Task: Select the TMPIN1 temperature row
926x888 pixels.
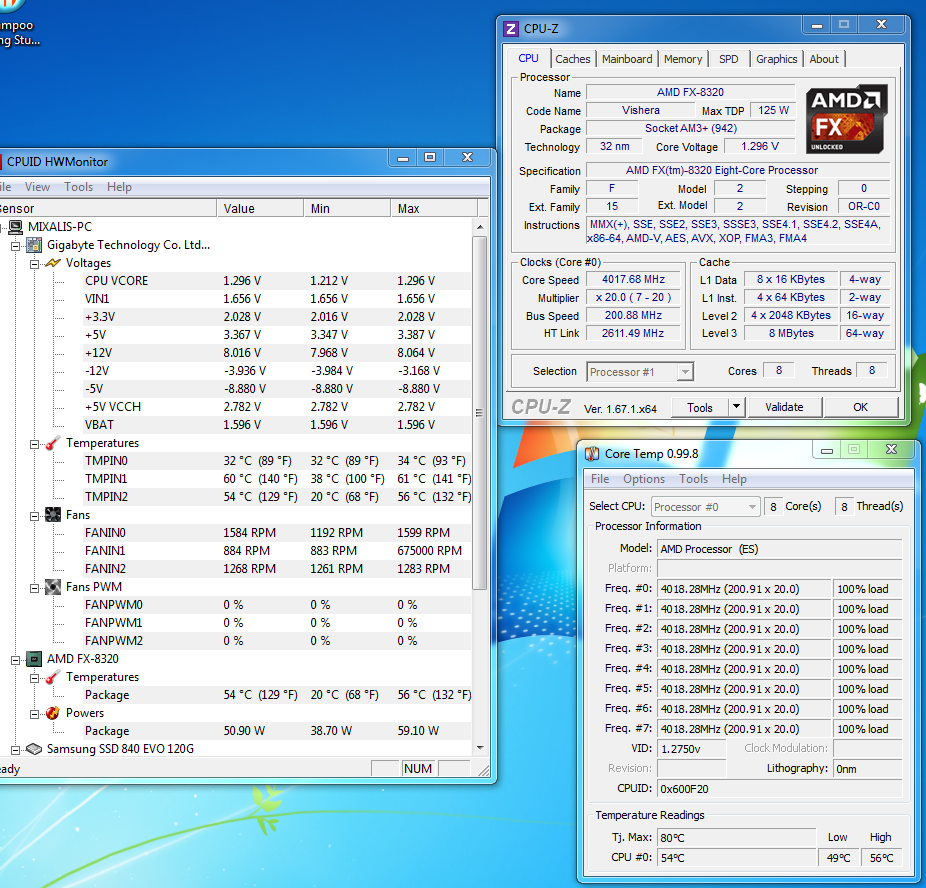Action: 278,479
